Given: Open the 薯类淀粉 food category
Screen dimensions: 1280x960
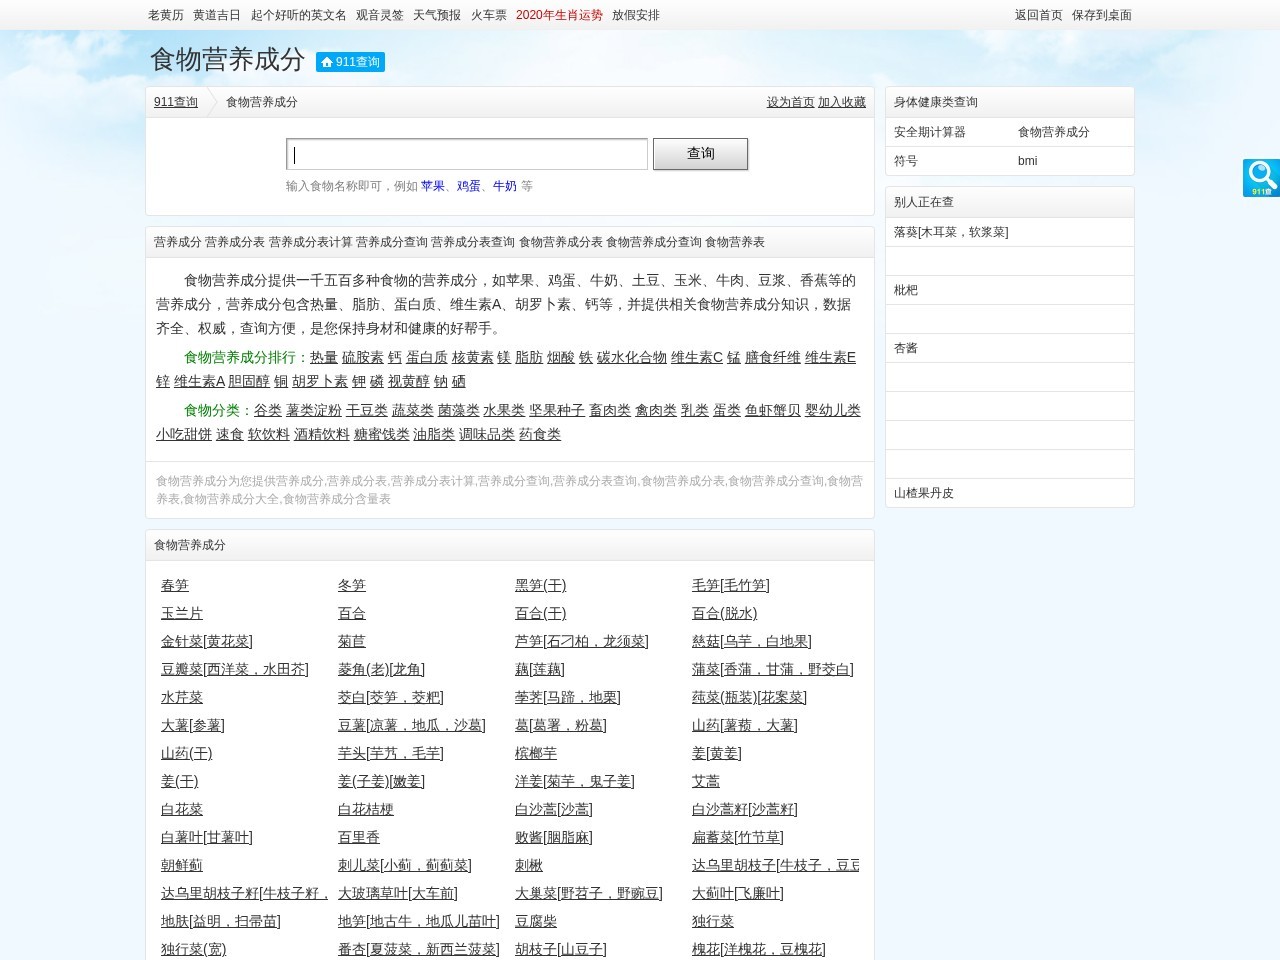Looking at the screenshot, I should tap(314, 410).
